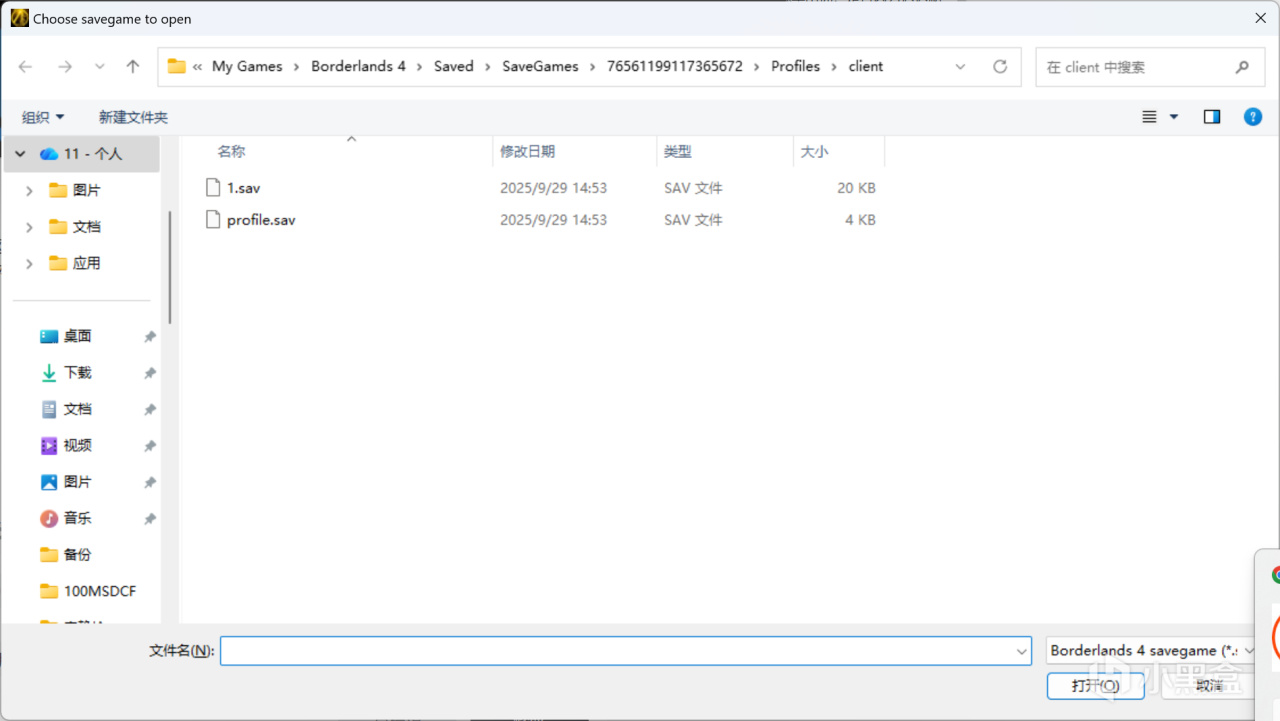Select the profile.sav file name
This screenshot has height=721, width=1280.
click(x=261, y=220)
